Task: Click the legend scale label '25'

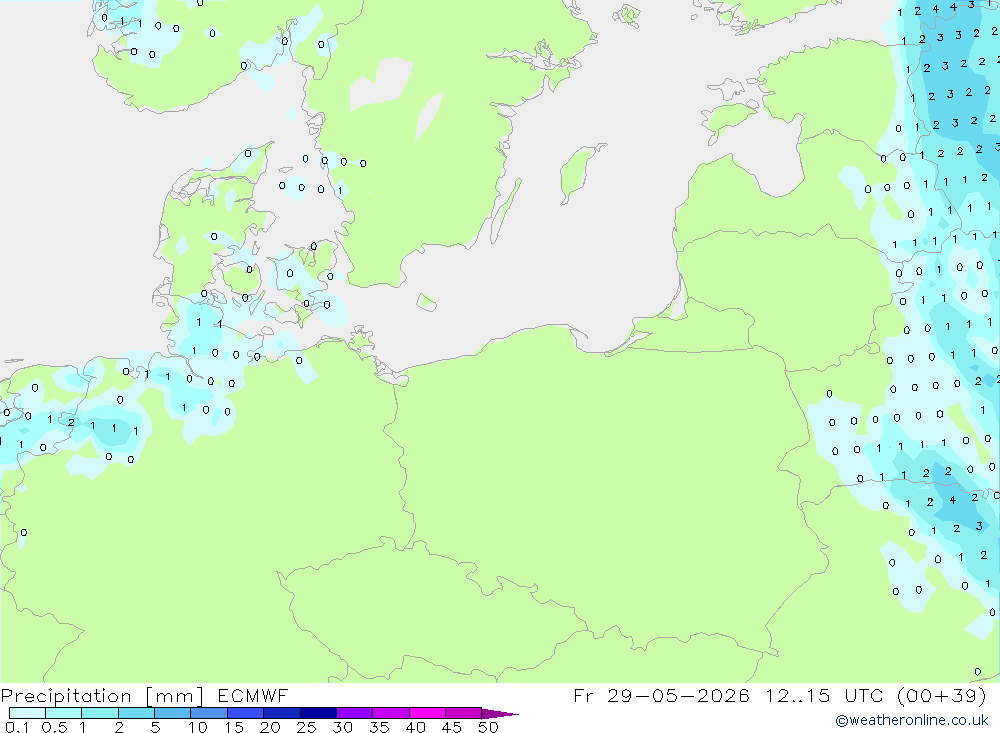Action: coord(307,727)
